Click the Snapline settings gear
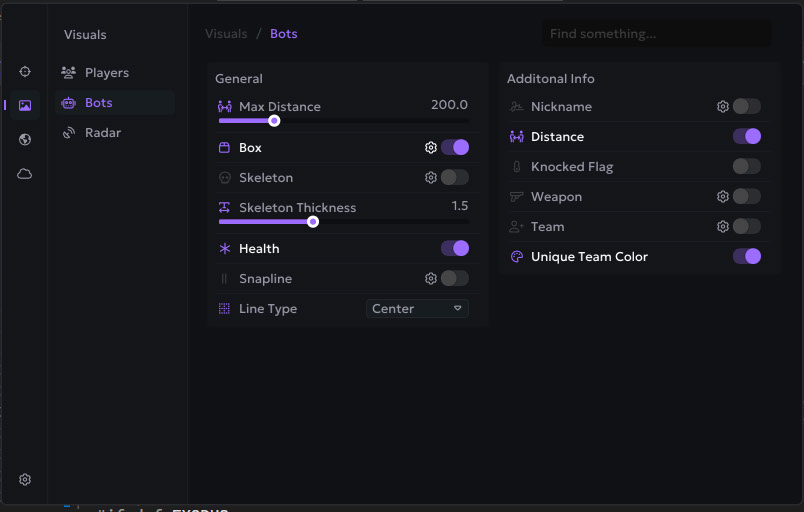 tap(431, 278)
